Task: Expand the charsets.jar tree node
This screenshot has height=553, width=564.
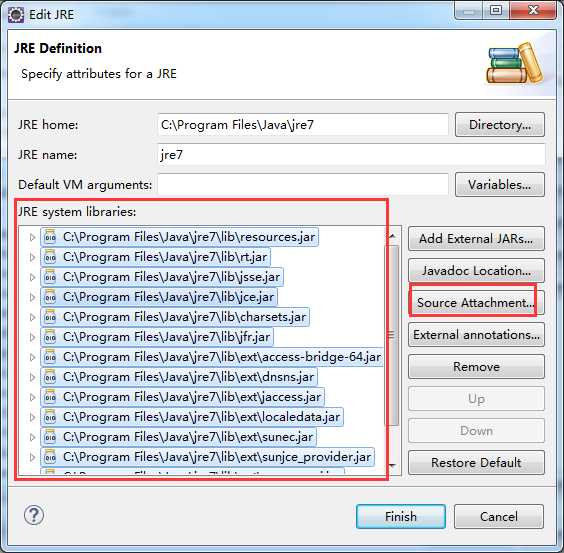Action: [x=32, y=317]
